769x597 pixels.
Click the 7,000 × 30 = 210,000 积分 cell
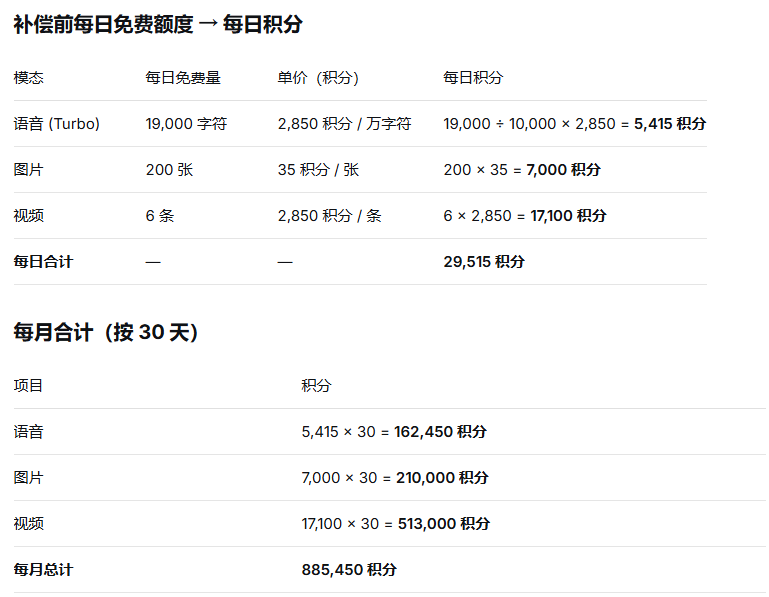tap(395, 478)
